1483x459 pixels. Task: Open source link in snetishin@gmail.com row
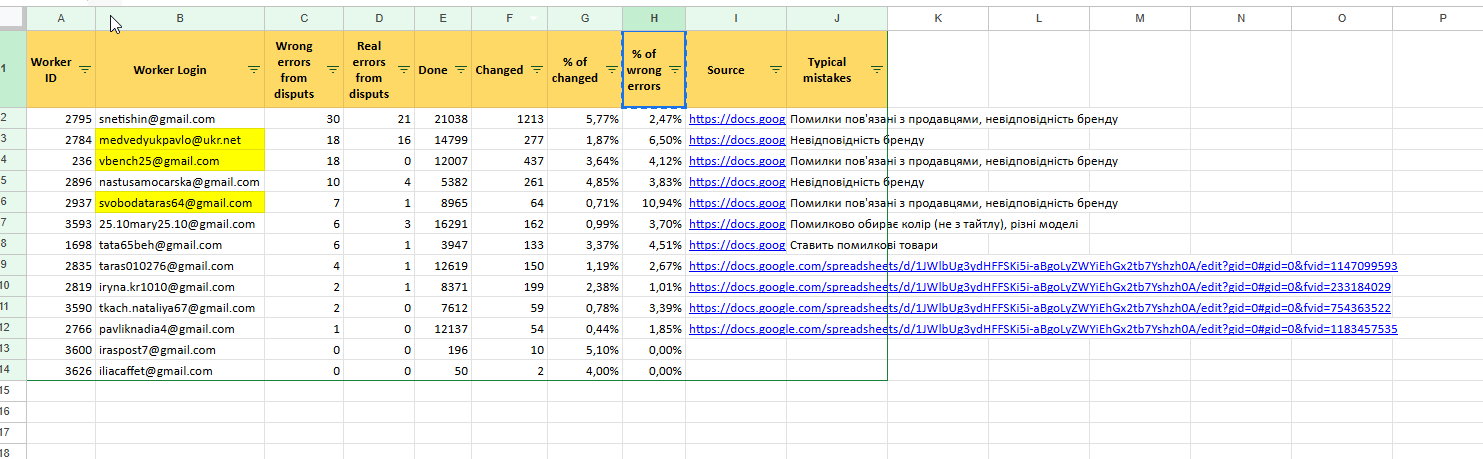(737, 119)
